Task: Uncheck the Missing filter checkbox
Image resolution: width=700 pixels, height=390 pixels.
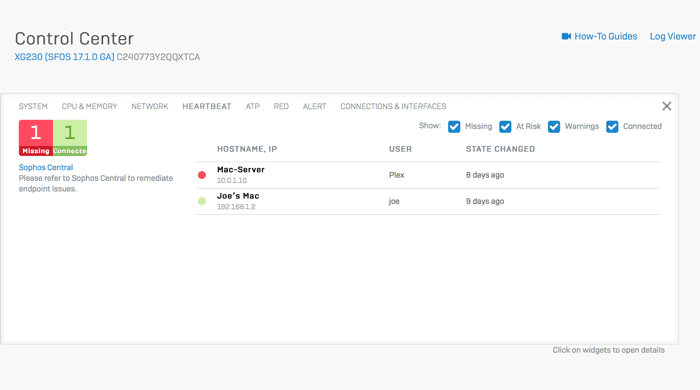Action: (x=454, y=127)
